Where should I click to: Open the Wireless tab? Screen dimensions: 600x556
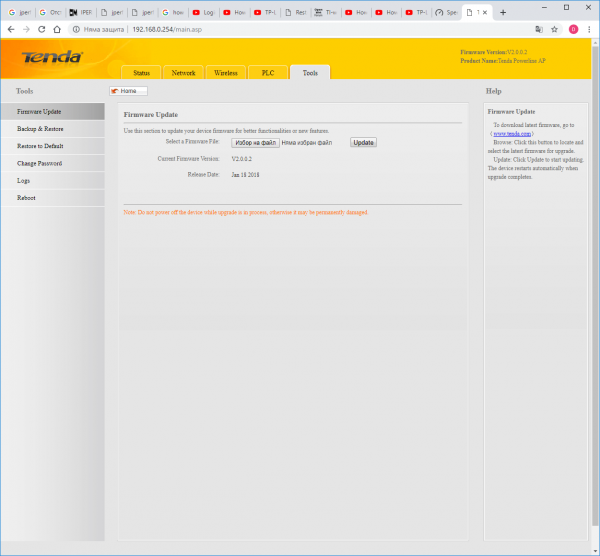point(226,73)
